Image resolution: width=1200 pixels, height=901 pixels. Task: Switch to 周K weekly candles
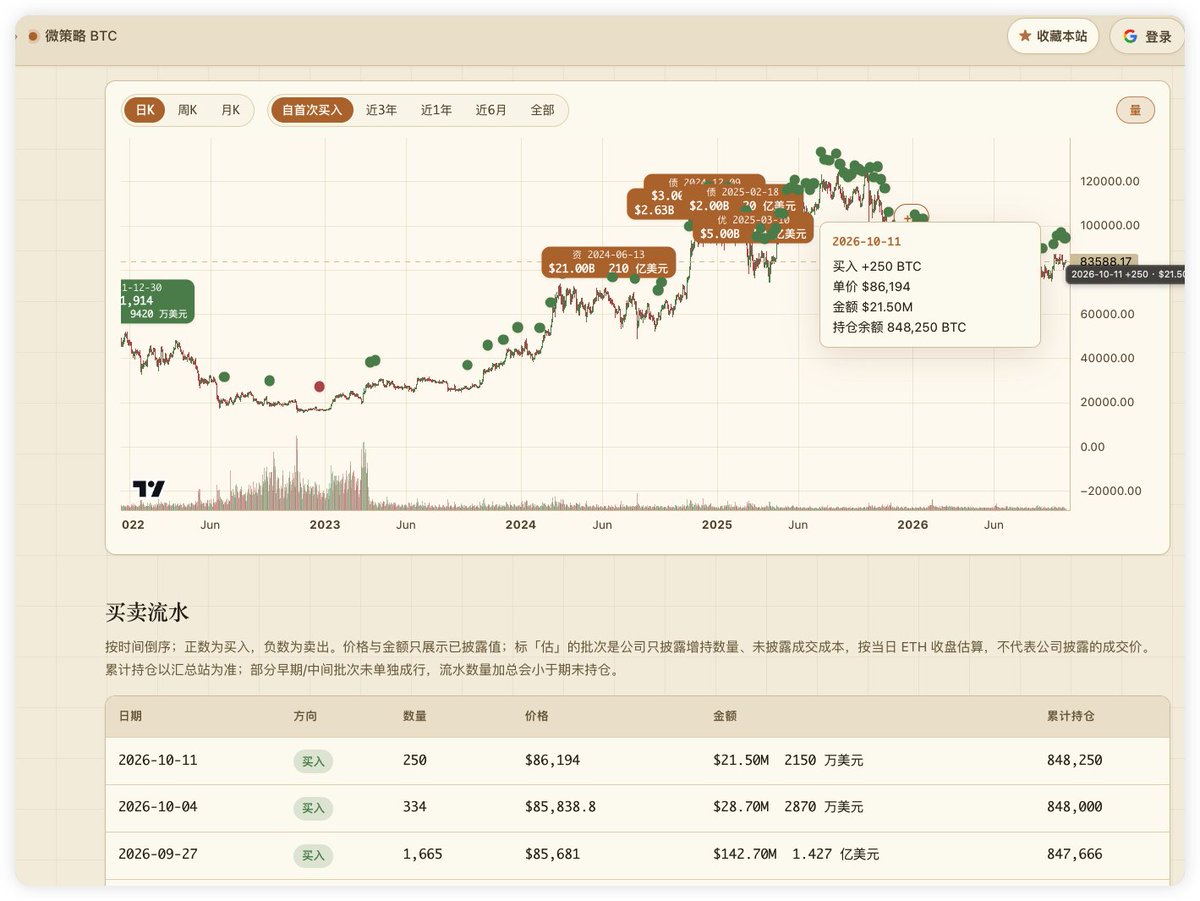point(187,110)
